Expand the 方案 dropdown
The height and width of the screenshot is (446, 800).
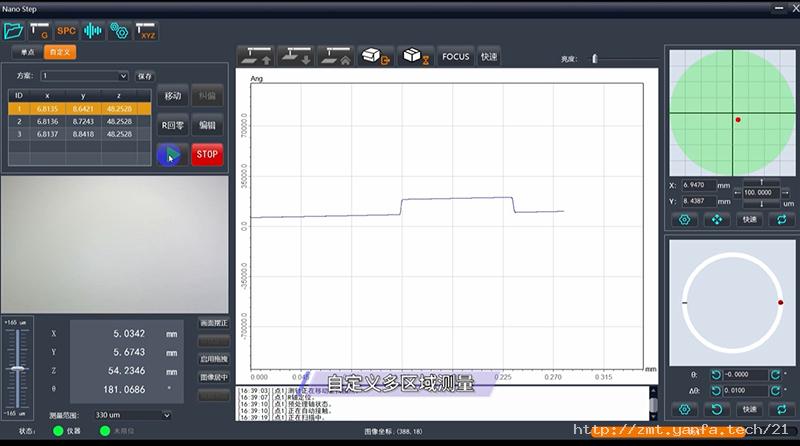pos(85,76)
